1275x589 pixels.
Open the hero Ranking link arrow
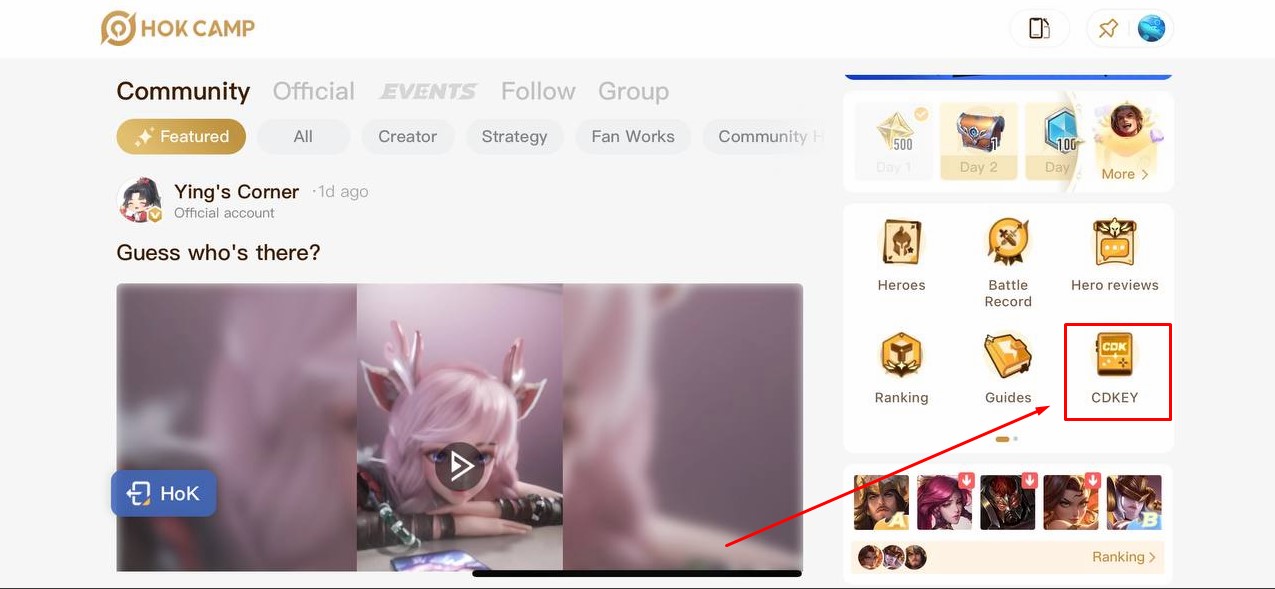(1124, 557)
